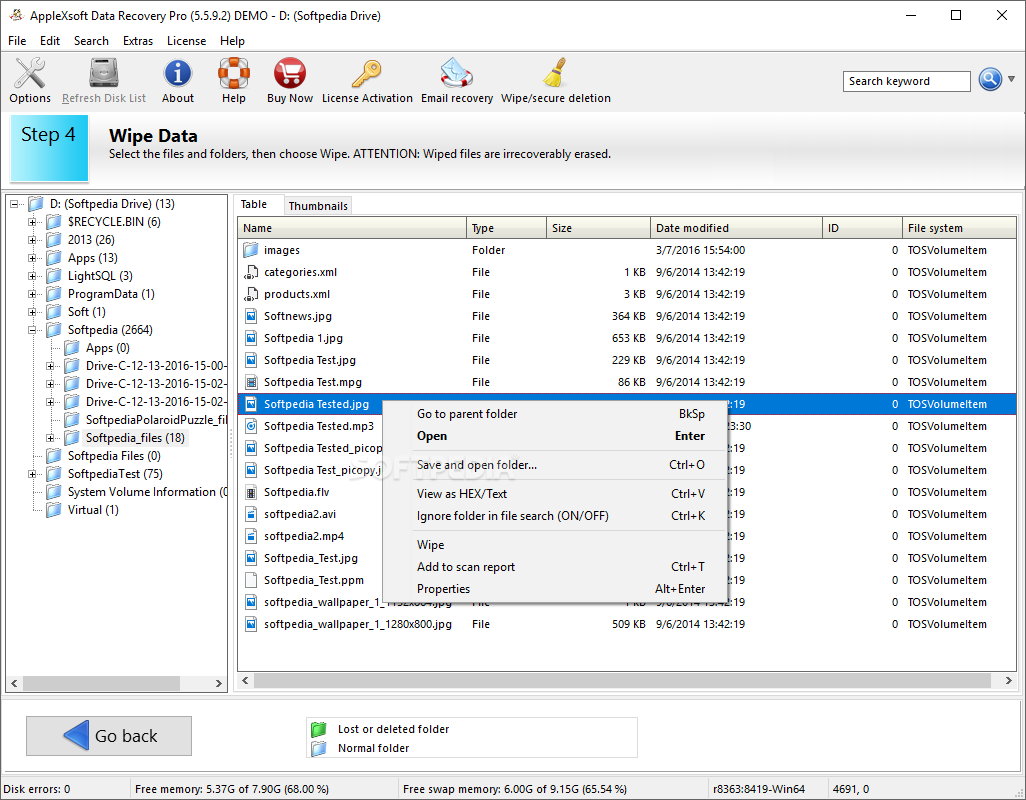The image size is (1026, 800).
Task: Open the Search menu
Action: pyautogui.click(x=91, y=41)
